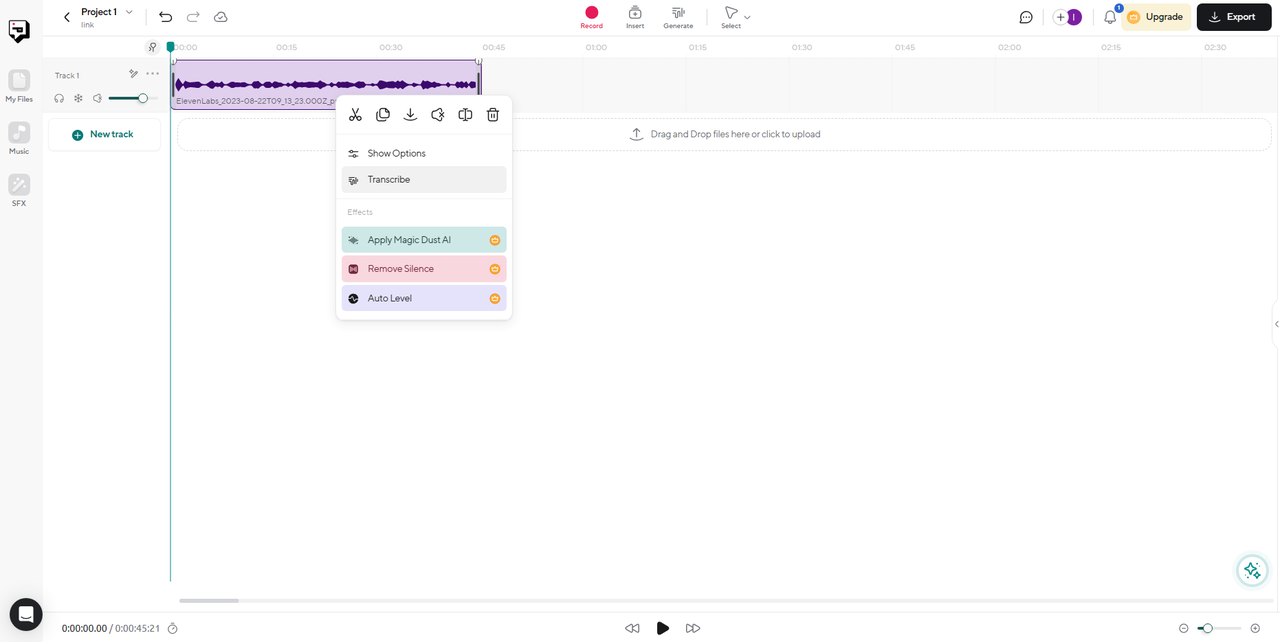Adjust the timeline zoom slider
The image size is (1280, 642).
click(x=1219, y=628)
